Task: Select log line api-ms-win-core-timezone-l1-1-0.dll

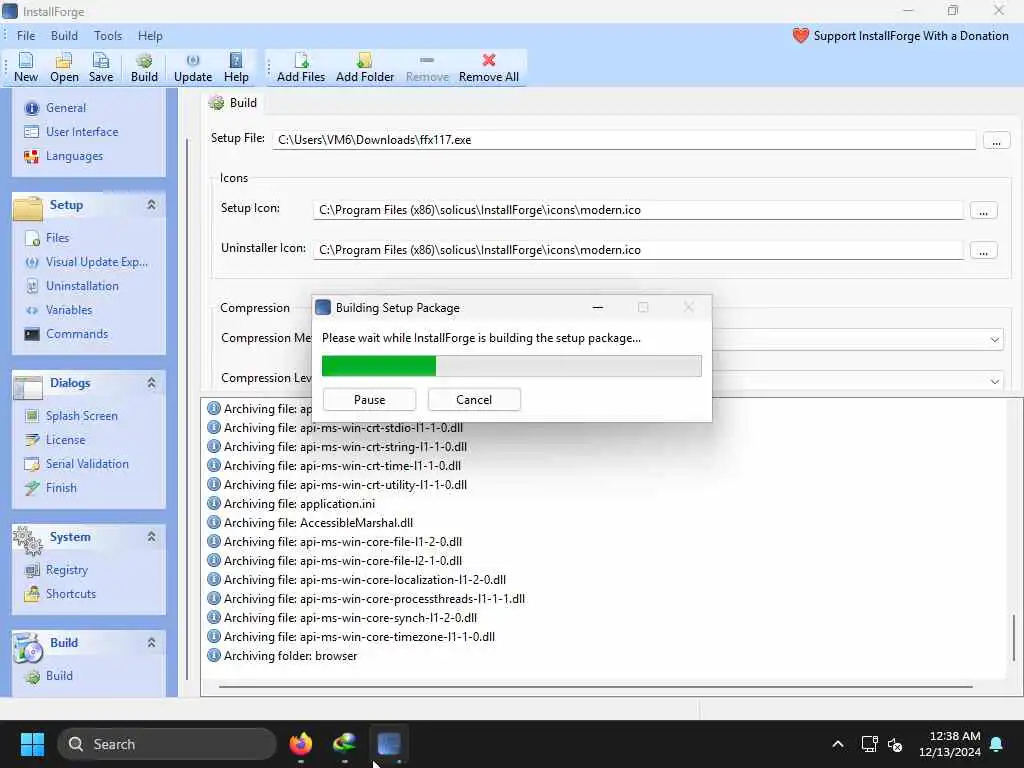Action: pyautogui.click(x=351, y=637)
